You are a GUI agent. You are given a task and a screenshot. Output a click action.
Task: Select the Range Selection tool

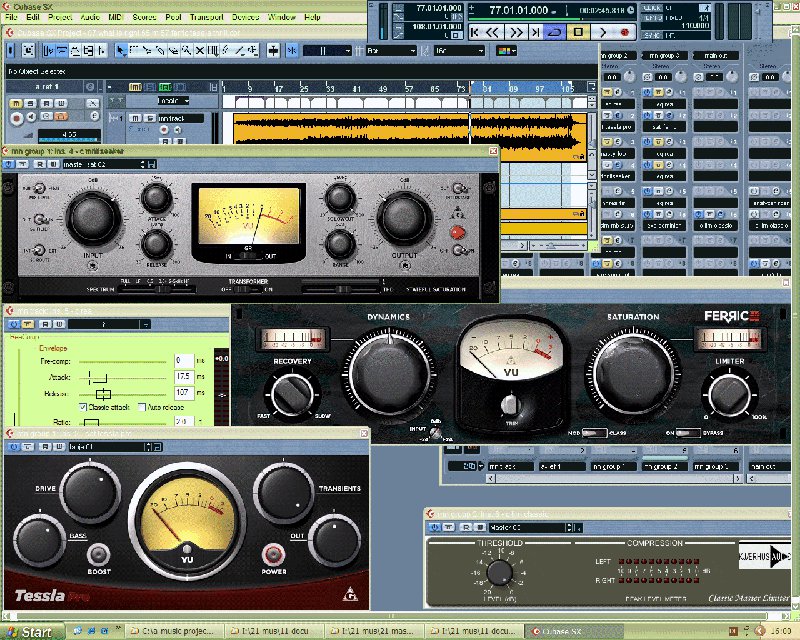[134, 51]
